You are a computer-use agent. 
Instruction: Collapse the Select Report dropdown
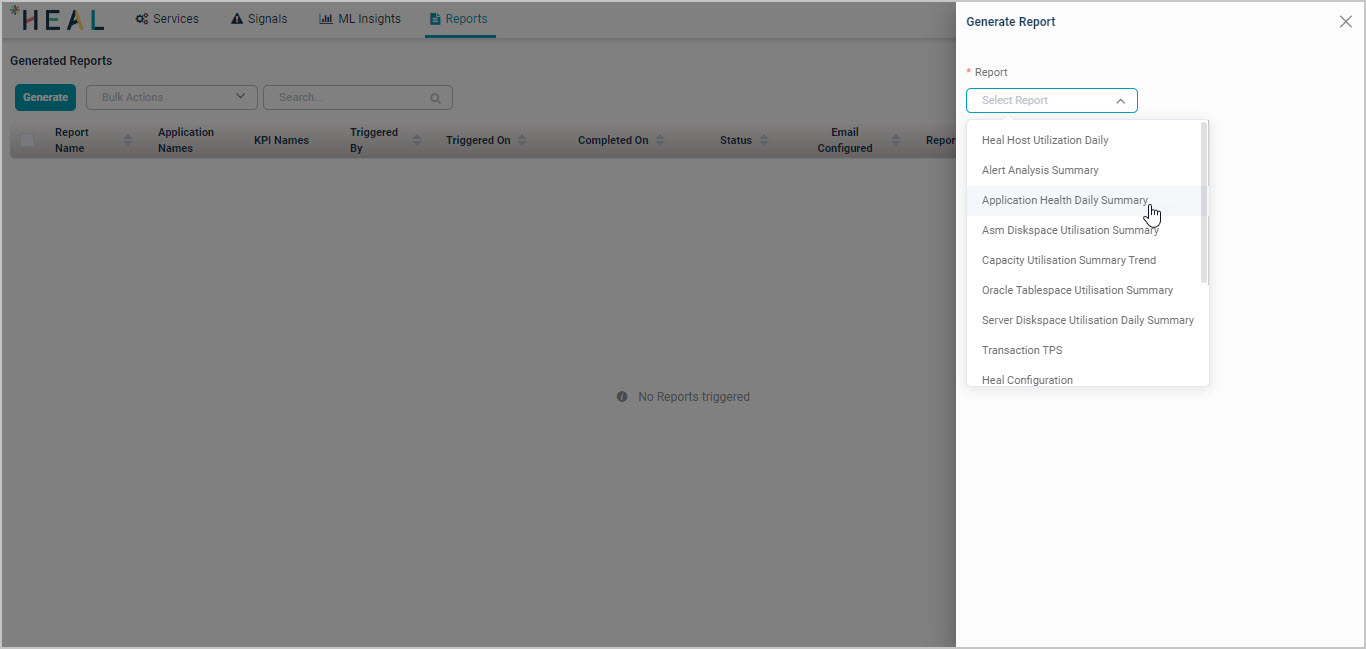(x=1120, y=101)
